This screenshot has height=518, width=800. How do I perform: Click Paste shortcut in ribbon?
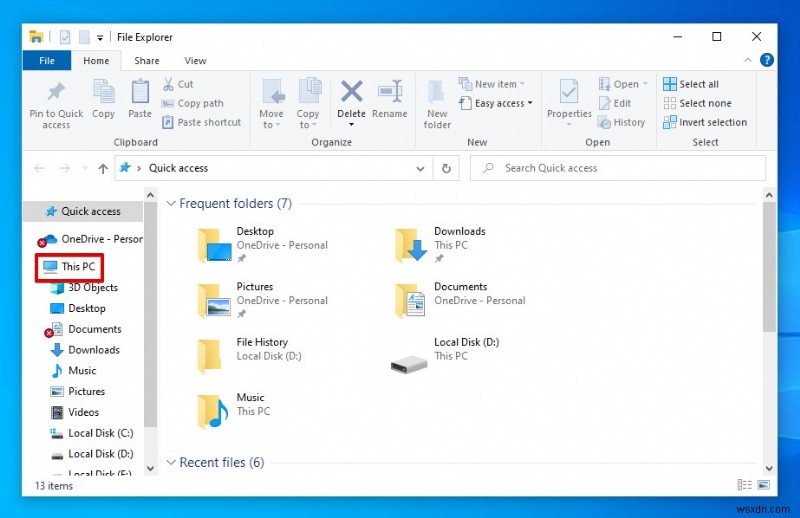pos(202,122)
